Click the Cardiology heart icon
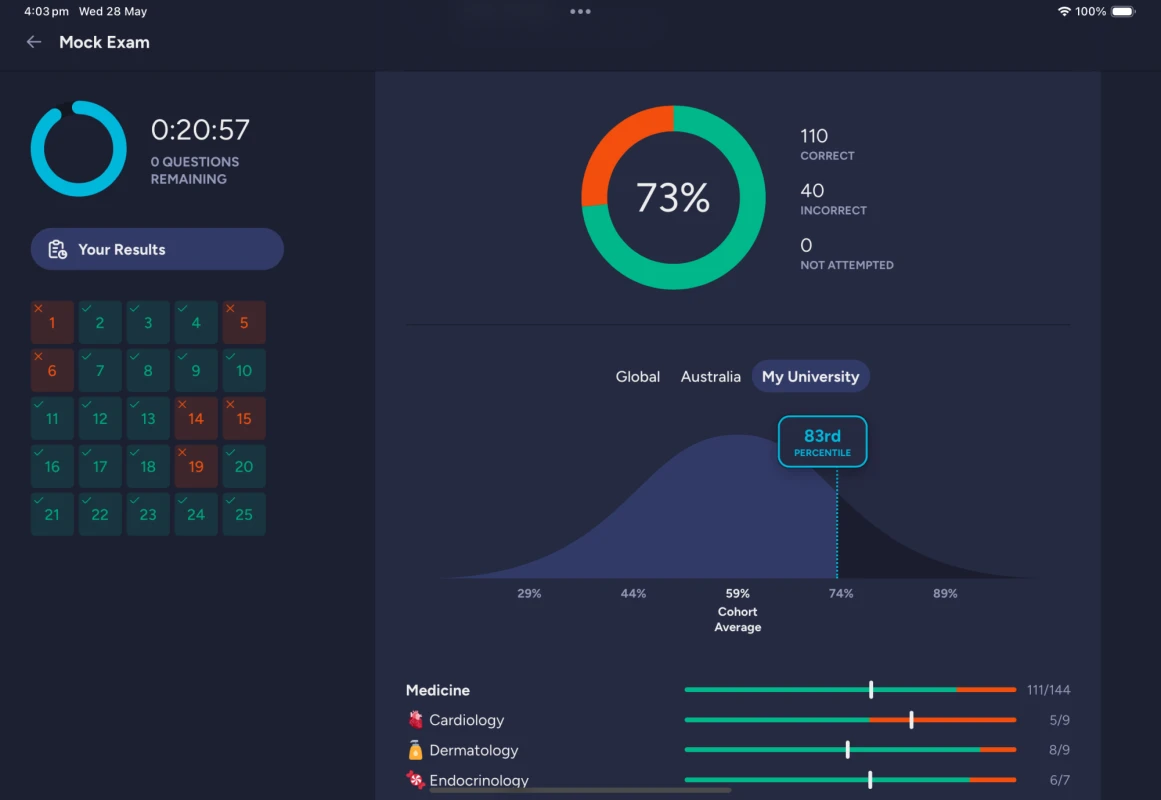 416,720
